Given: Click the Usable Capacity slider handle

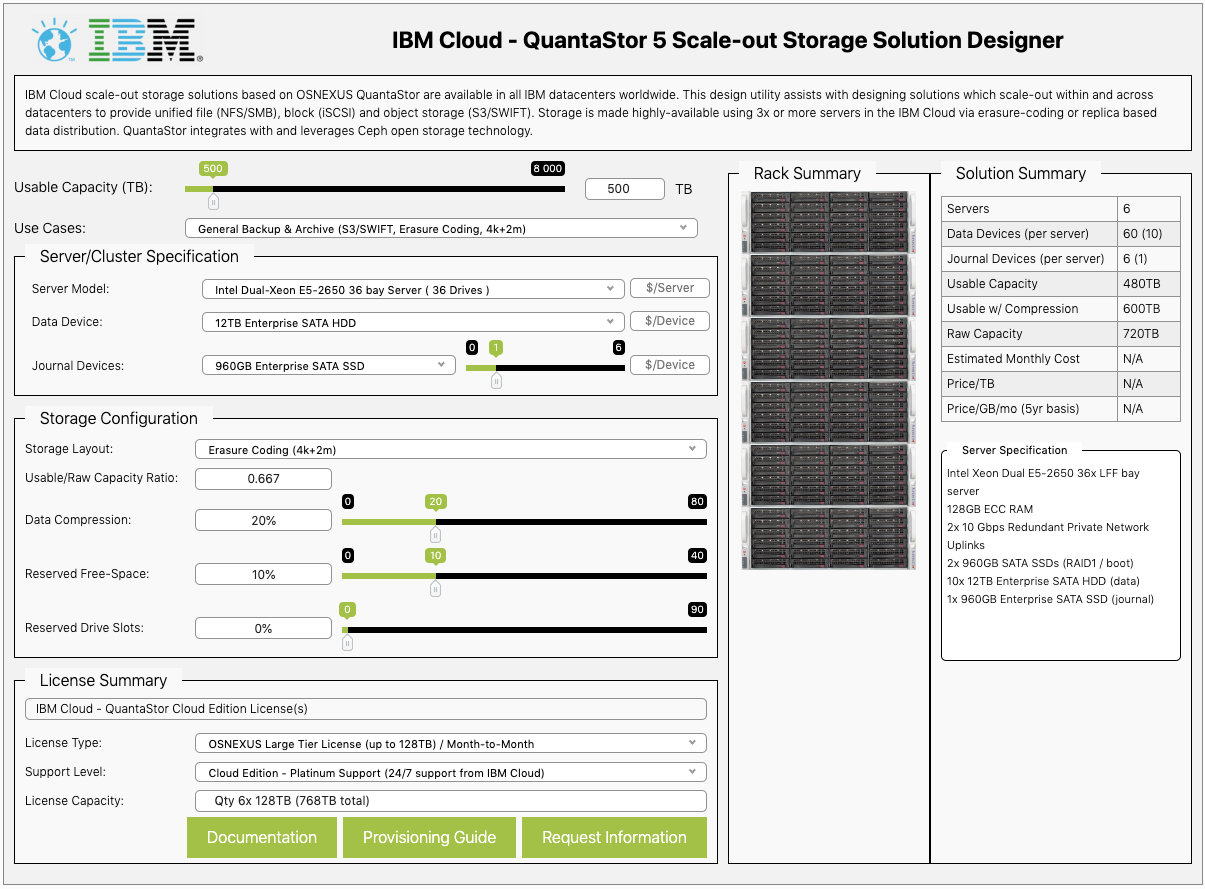Looking at the screenshot, I should 213,202.
